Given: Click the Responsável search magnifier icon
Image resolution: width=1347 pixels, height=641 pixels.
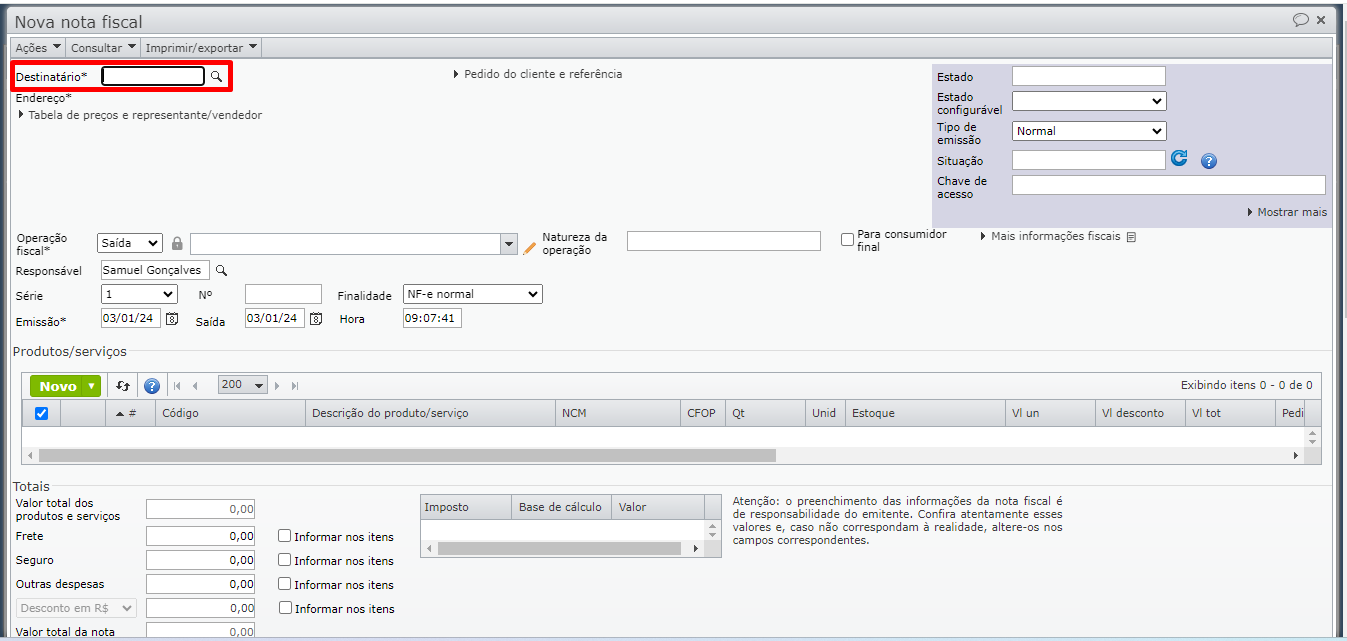Looking at the screenshot, I should pyautogui.click(x=222, y=270).
